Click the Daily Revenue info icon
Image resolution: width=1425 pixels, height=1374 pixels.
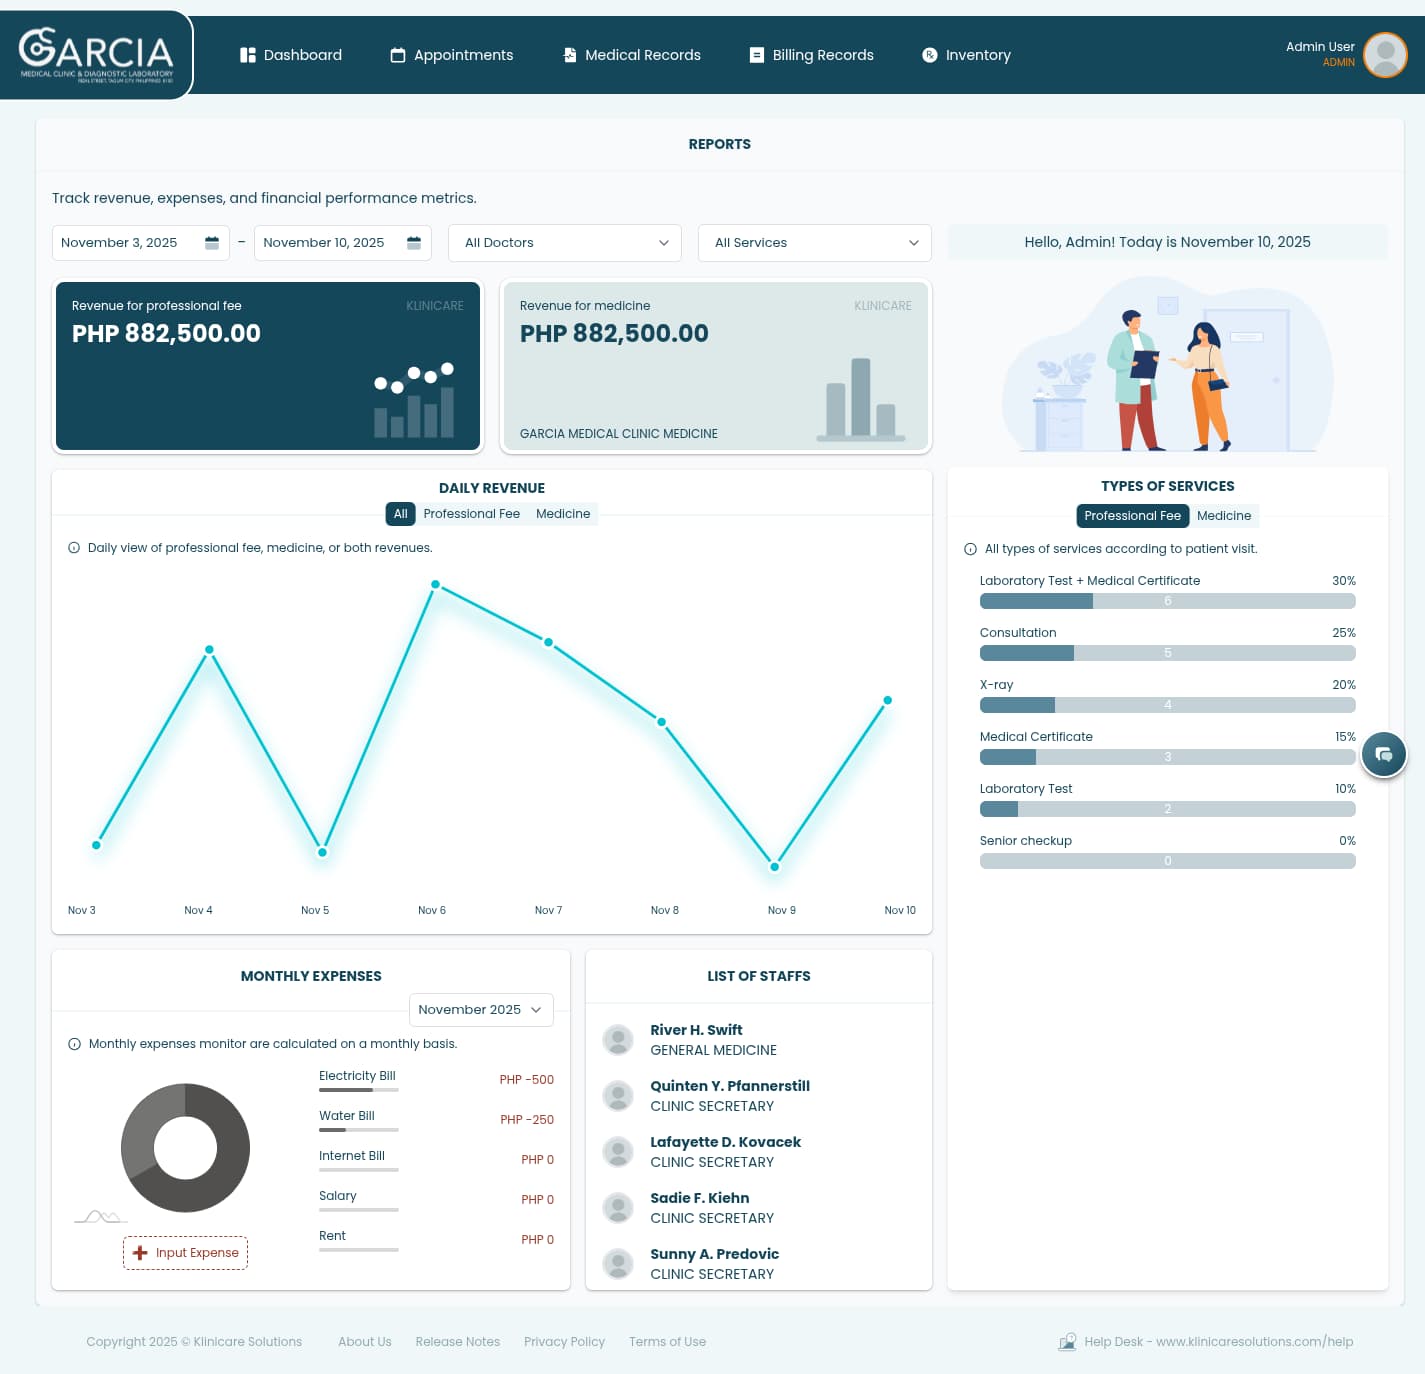(74, 548)
